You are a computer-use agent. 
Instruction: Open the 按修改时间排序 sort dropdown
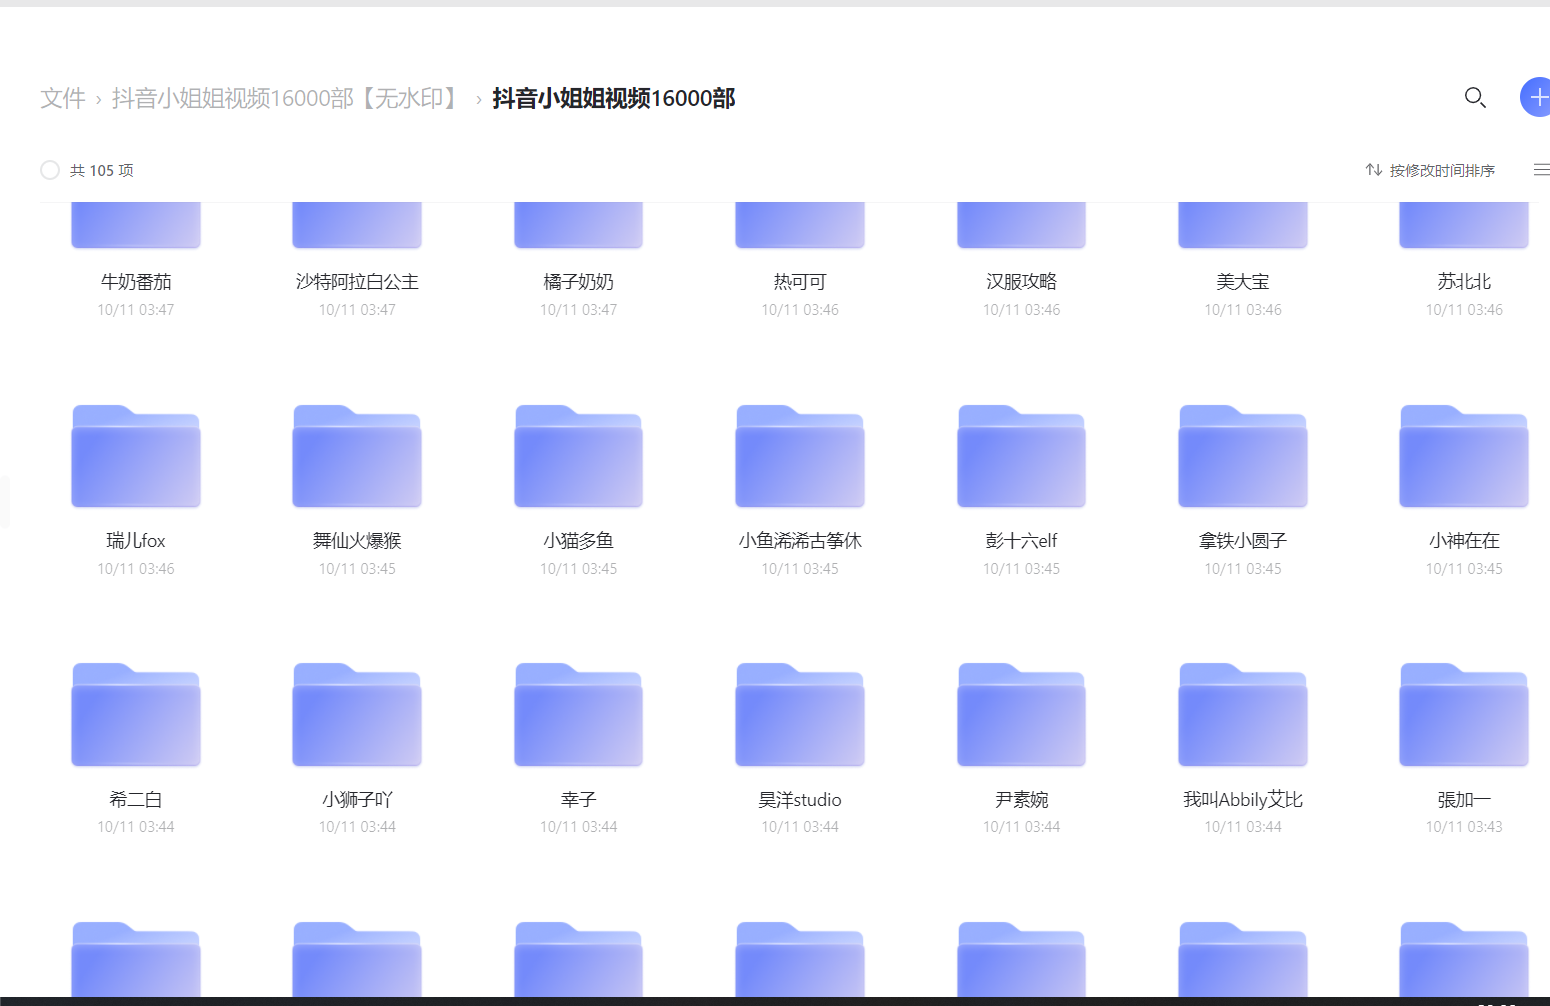coord(1441,171)
